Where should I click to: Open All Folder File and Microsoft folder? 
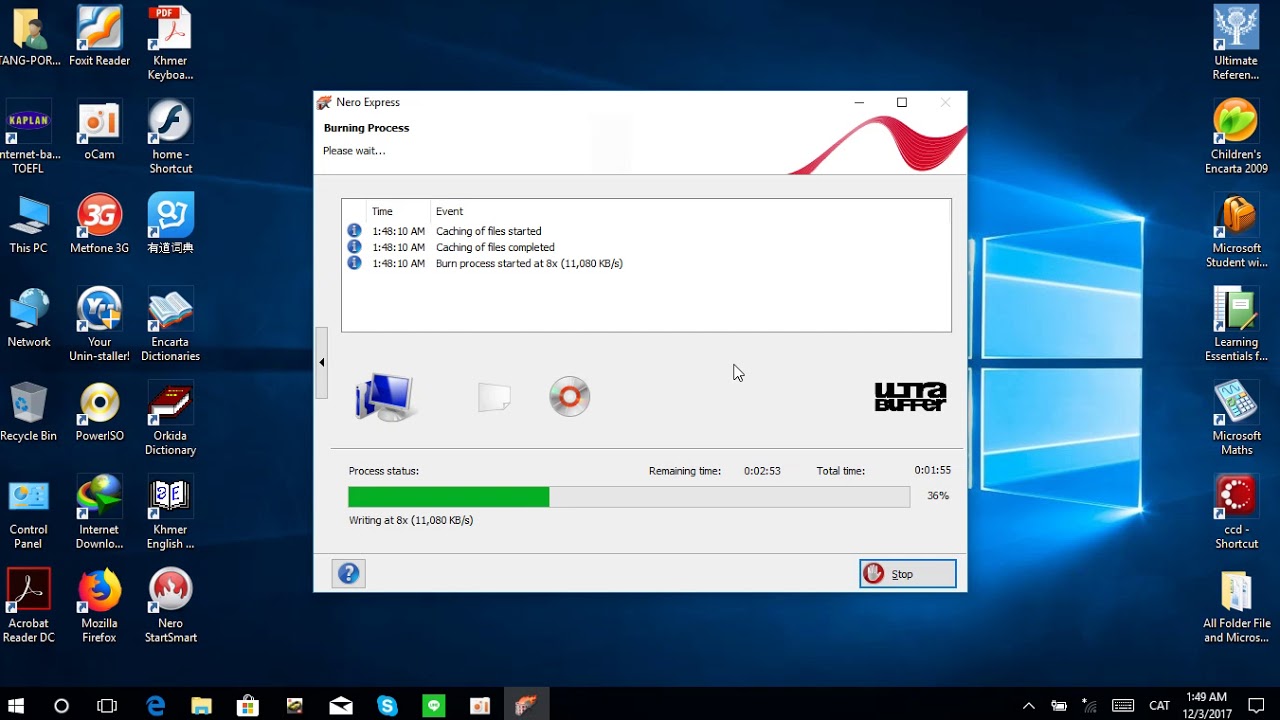click(x=1236, y=607)
